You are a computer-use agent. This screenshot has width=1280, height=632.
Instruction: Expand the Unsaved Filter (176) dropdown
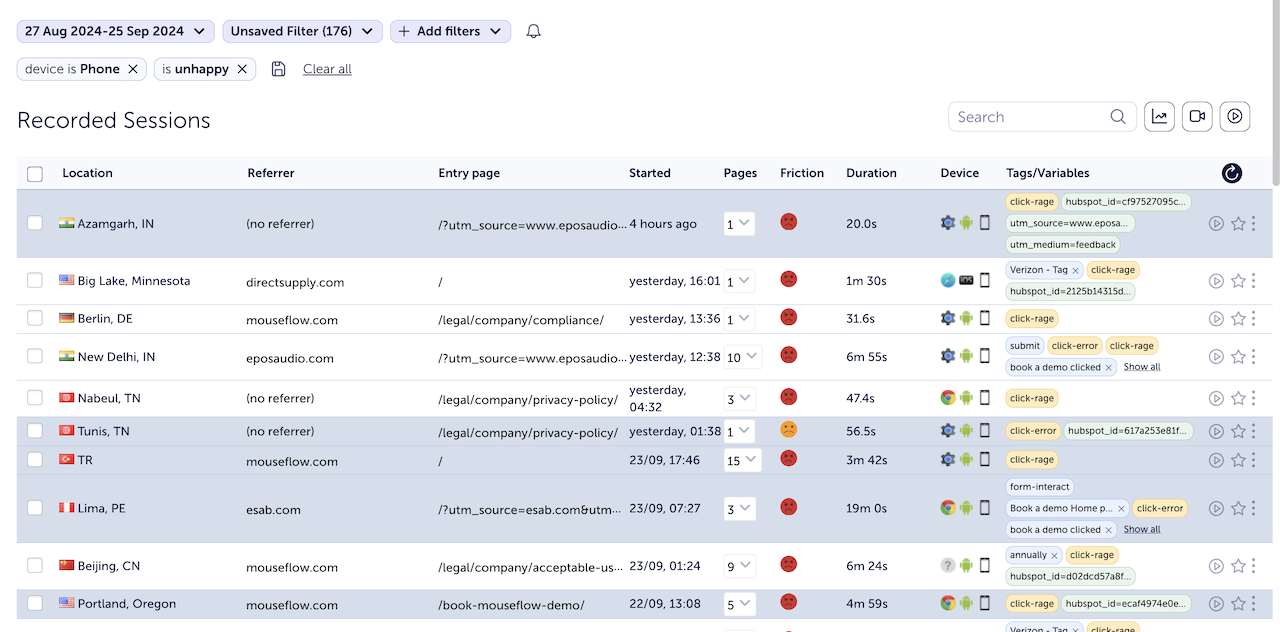tap(302, 31)
